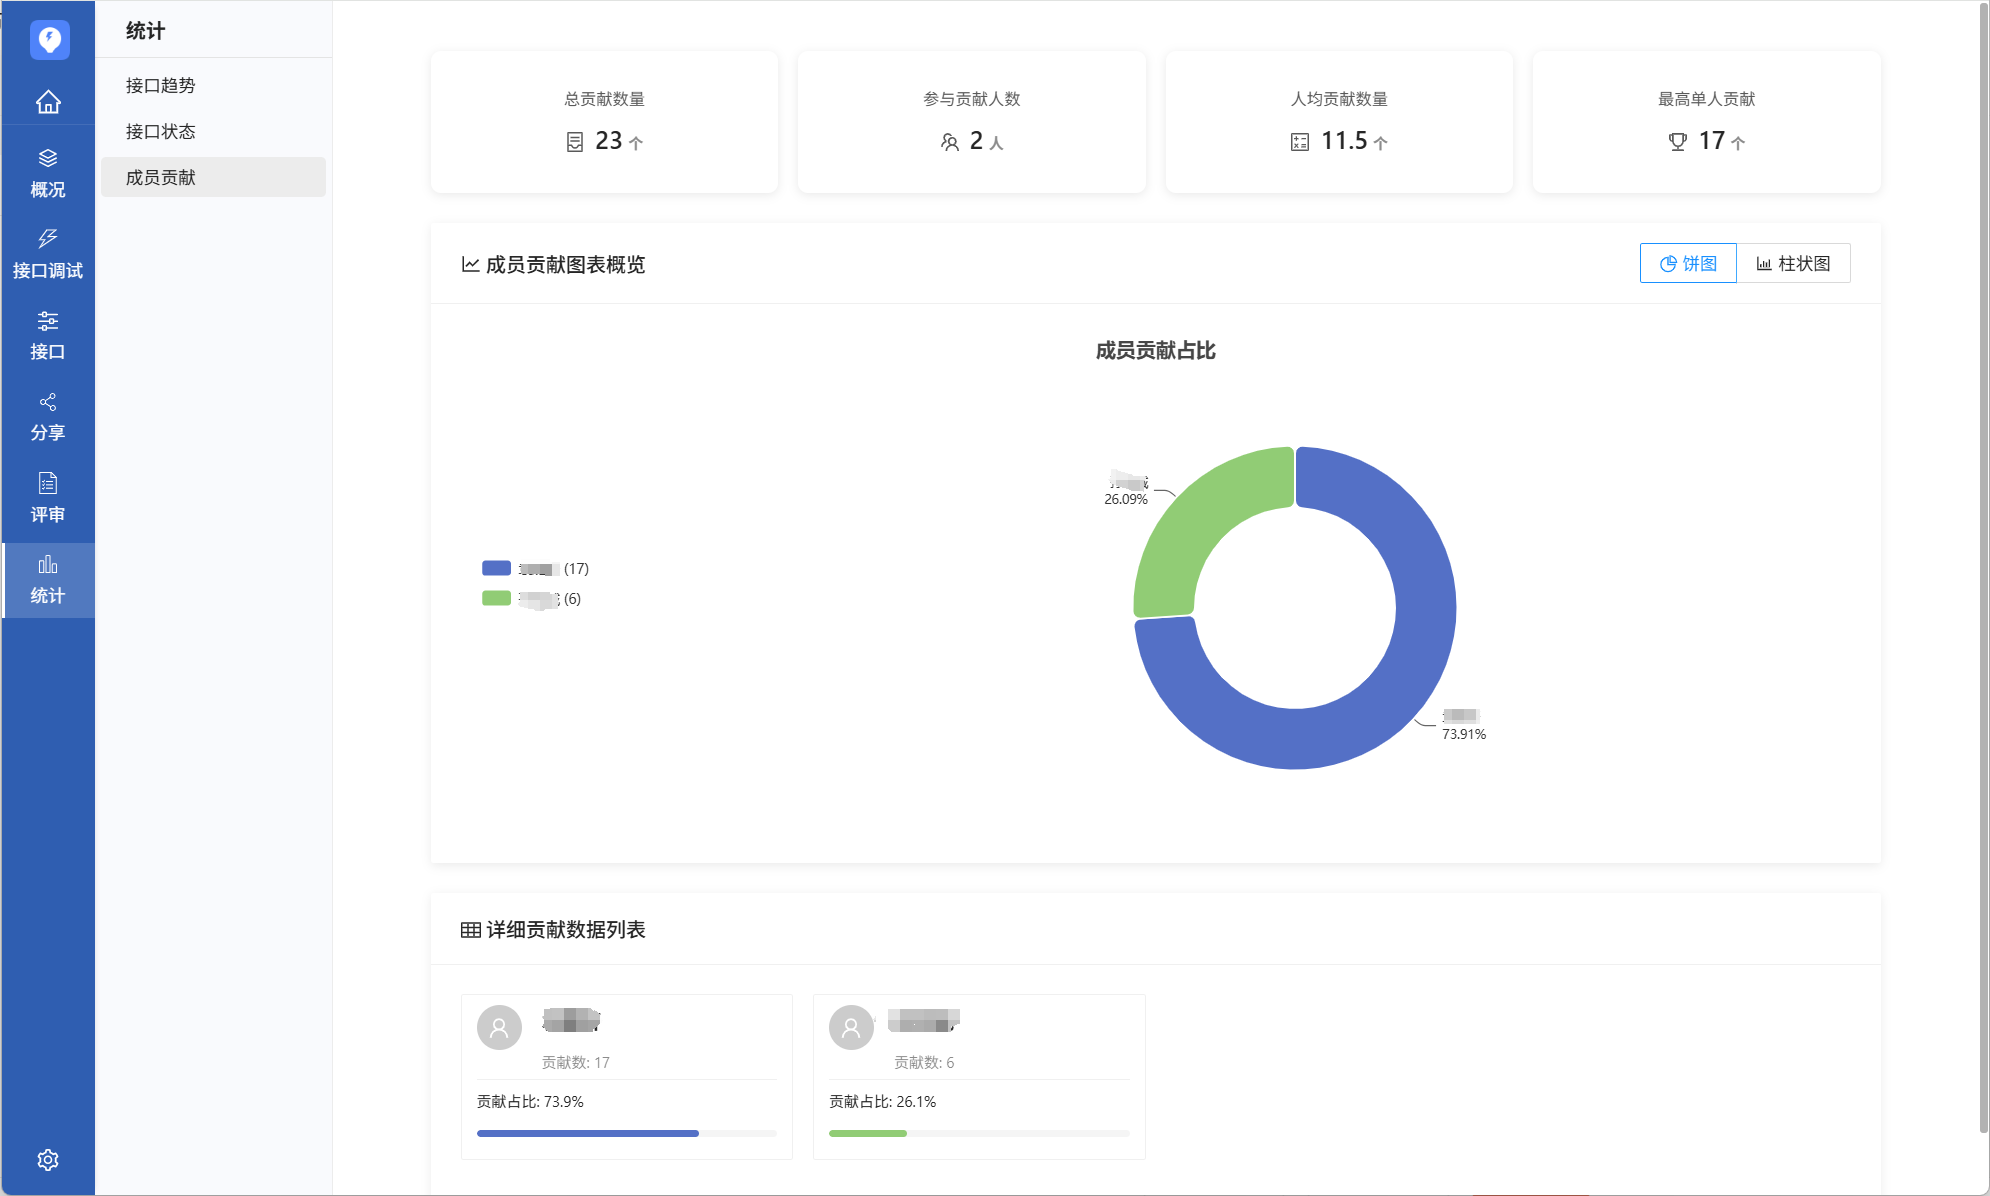Open the 概况 overview section
Image resolution: width=1990 pixels, height=1196 pixels.
[48, 173]
